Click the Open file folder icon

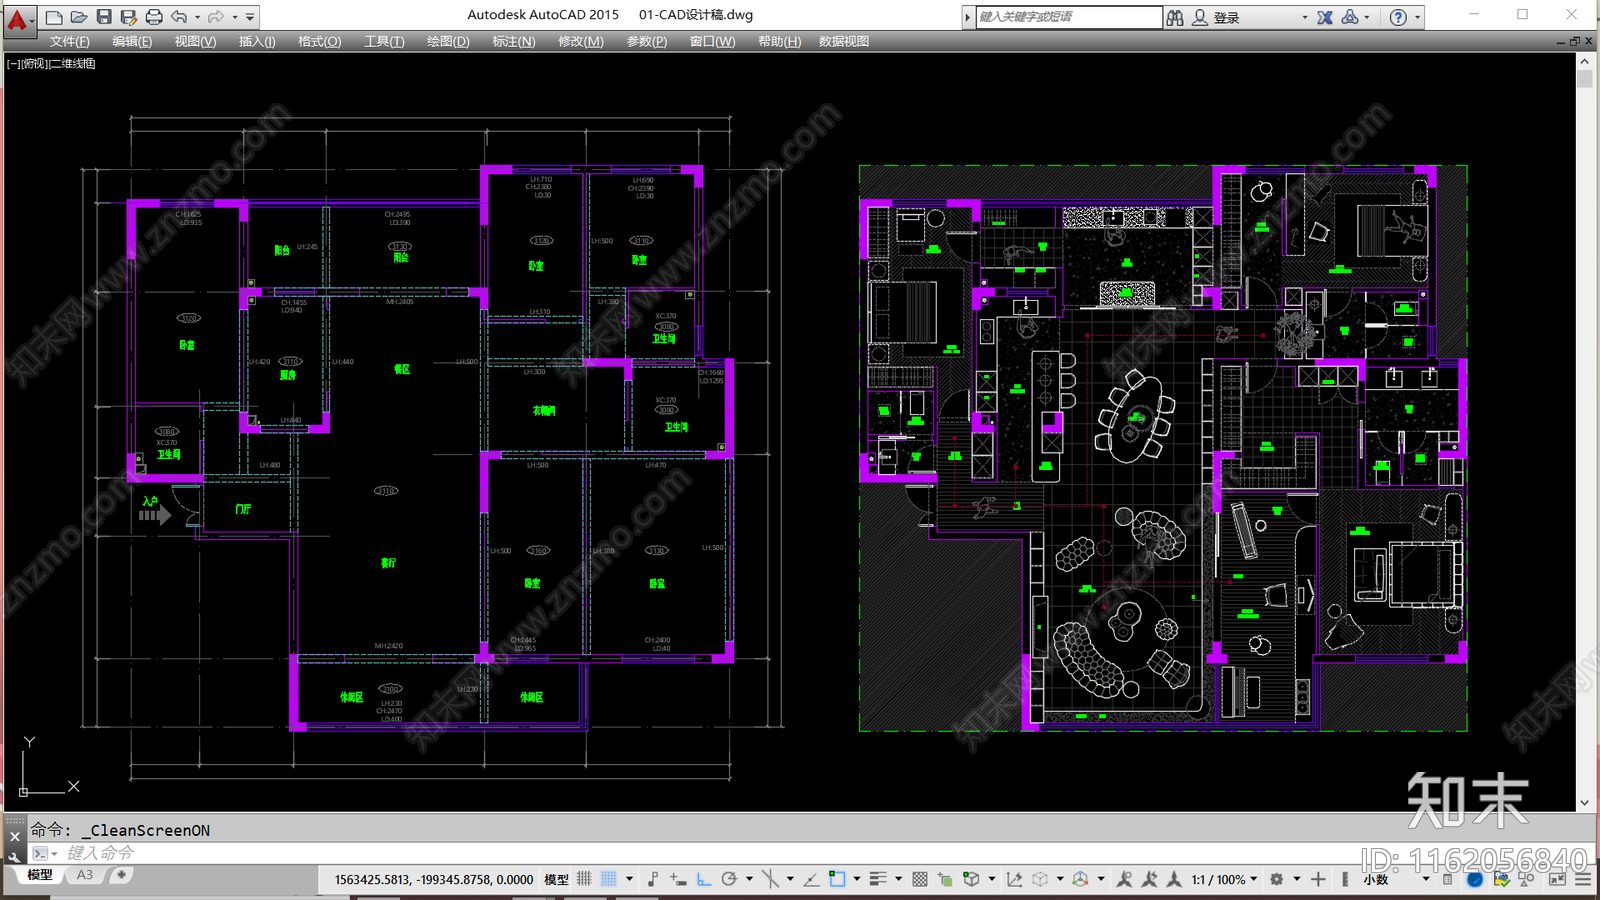[79, 17]
